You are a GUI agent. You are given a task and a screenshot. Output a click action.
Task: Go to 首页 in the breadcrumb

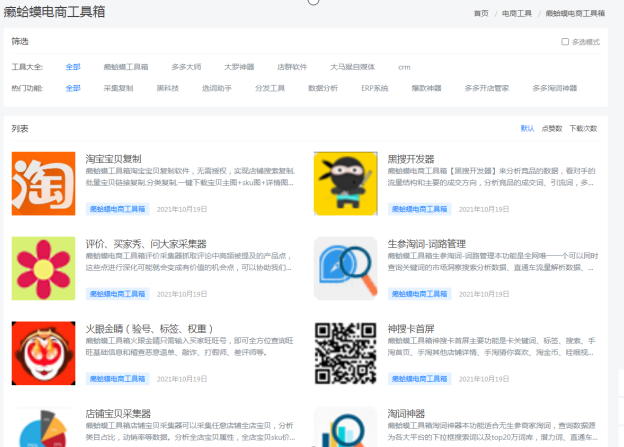point(481,13)
